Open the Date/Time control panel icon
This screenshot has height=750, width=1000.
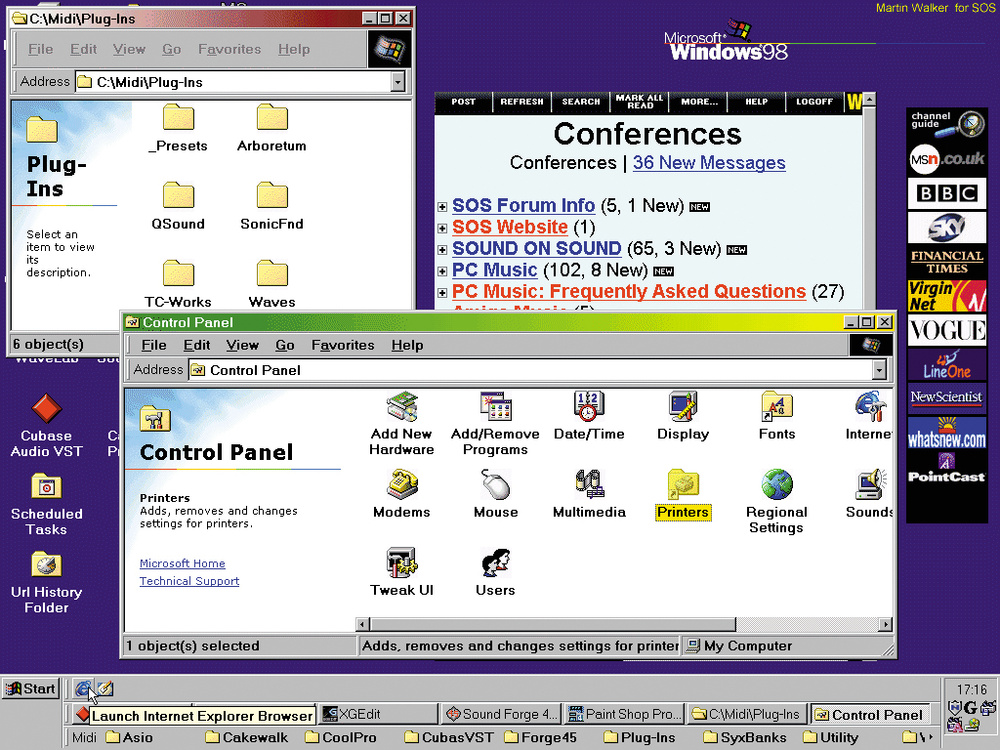point(588,408)
